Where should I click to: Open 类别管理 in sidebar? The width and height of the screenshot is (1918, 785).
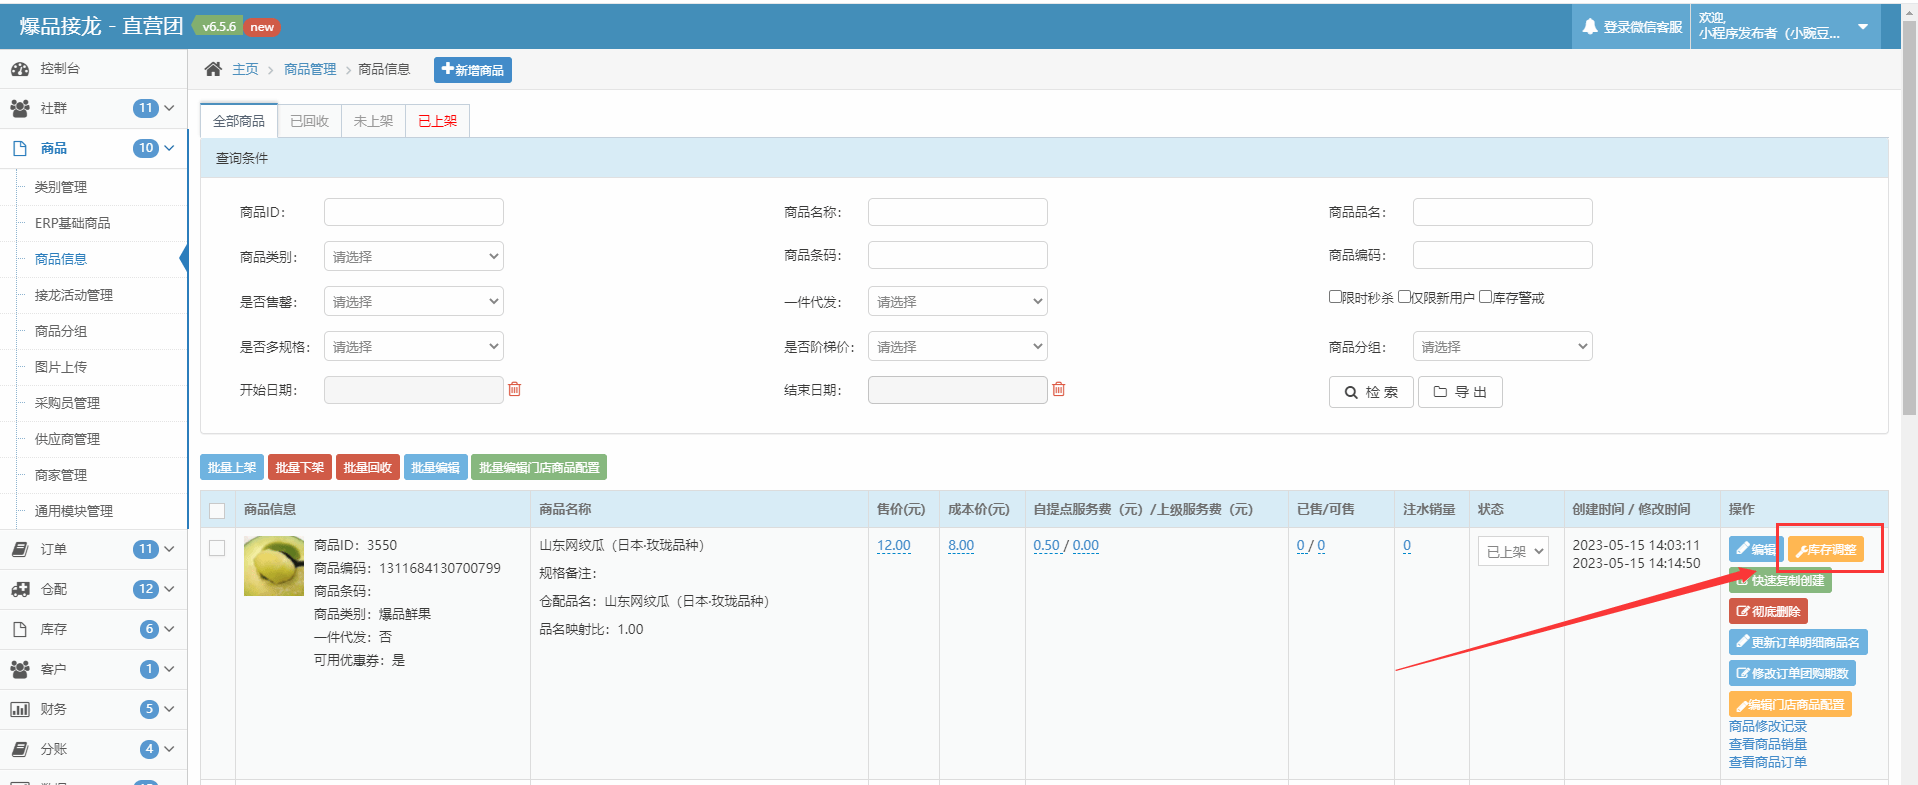(61, 187)
